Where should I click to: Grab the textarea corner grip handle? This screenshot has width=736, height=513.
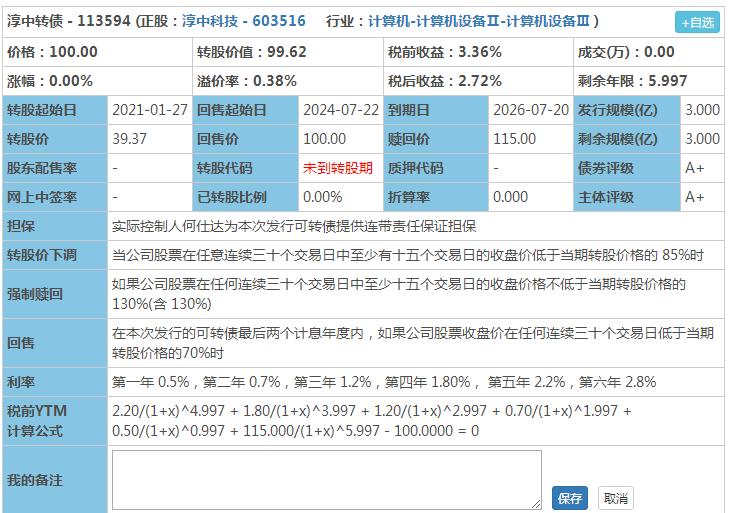pyautogui.click(x=537, y=504)
